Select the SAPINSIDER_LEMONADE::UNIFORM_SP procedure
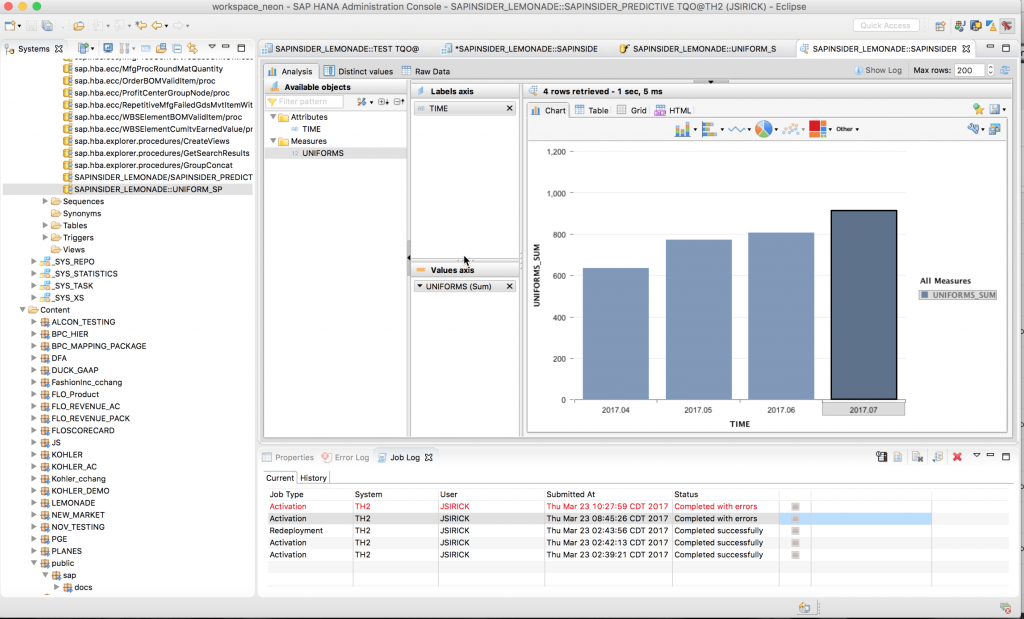 coord(148,189)
